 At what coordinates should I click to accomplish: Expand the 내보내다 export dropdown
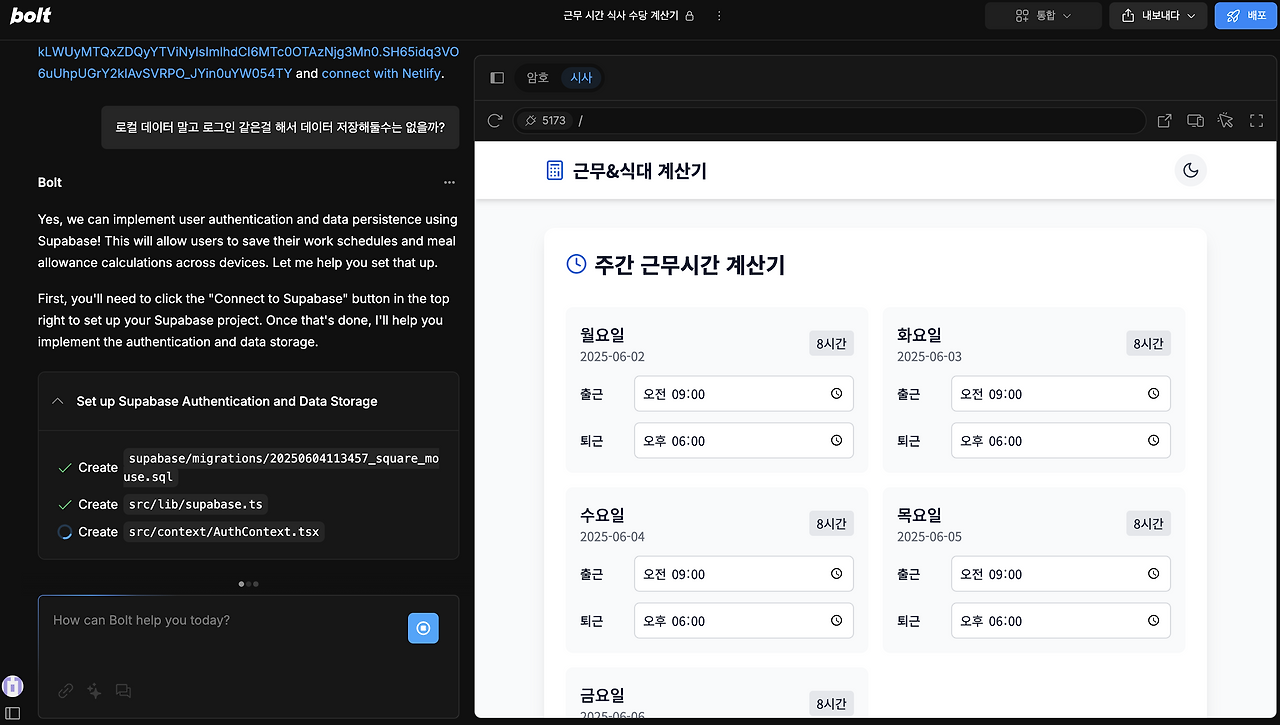click(1157, 15)
